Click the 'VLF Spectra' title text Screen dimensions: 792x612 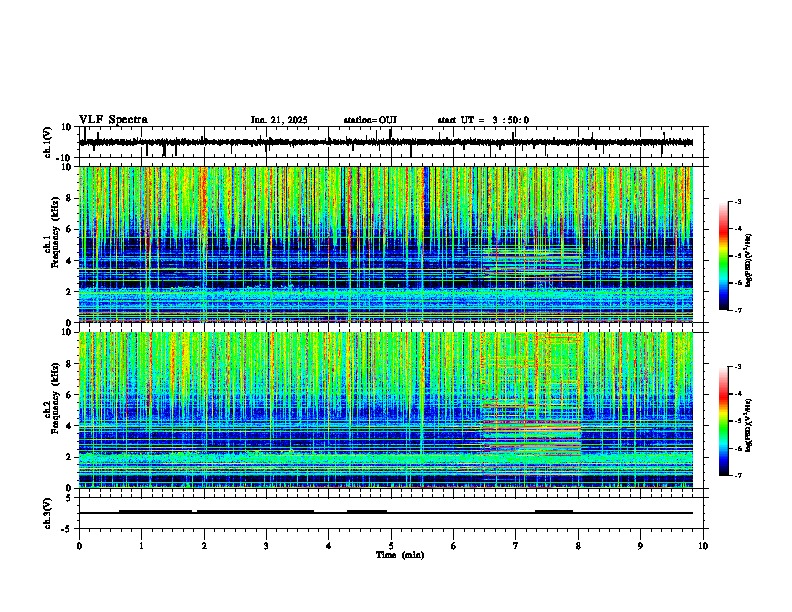[x=113, y=120]
